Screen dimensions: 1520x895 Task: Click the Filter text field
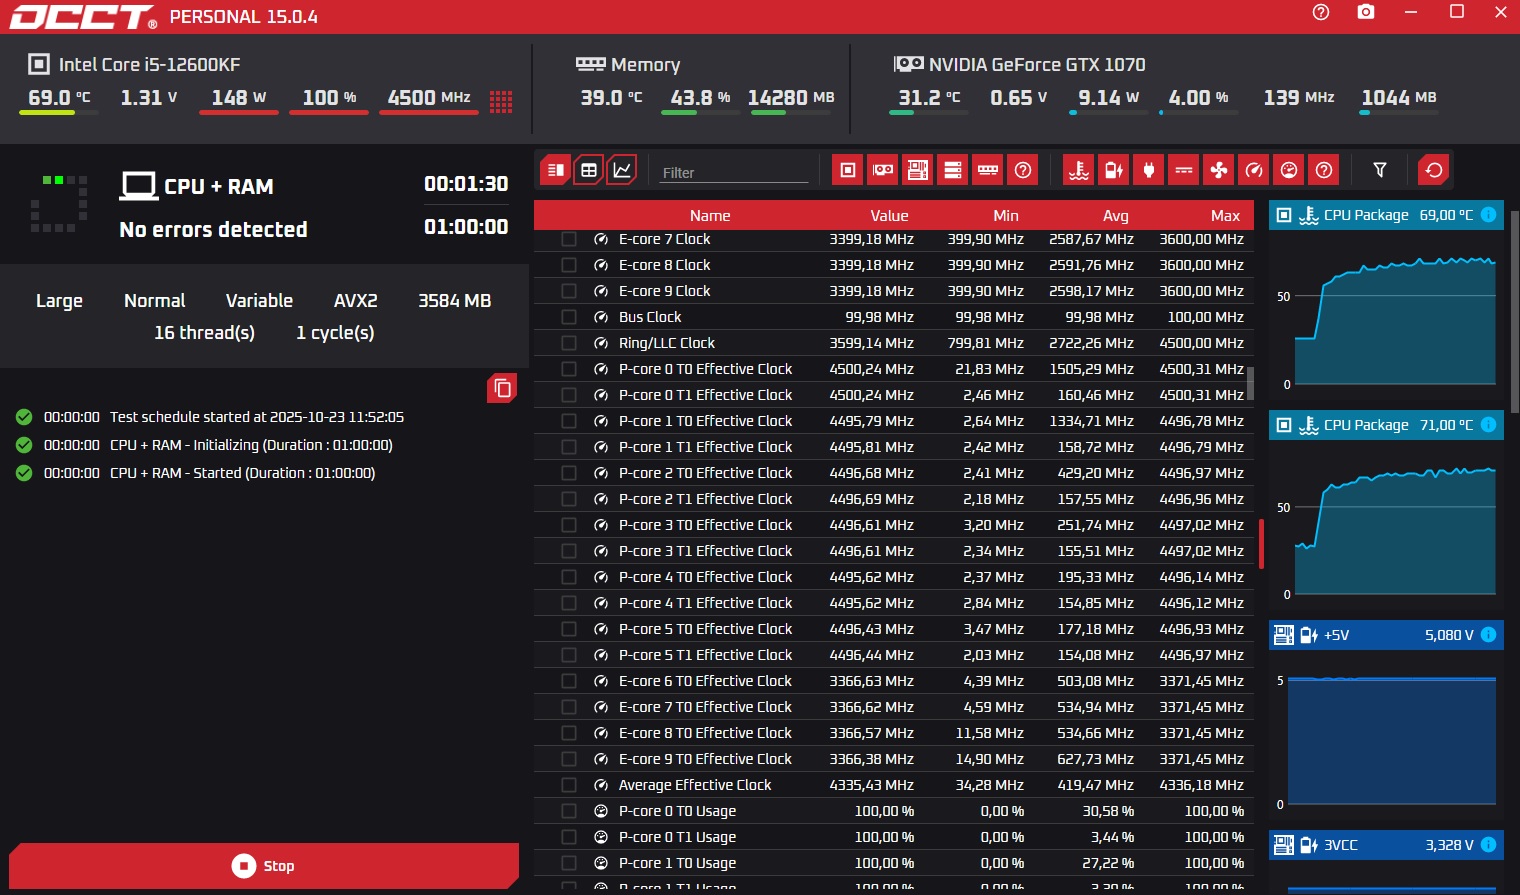tap(734, 172)
